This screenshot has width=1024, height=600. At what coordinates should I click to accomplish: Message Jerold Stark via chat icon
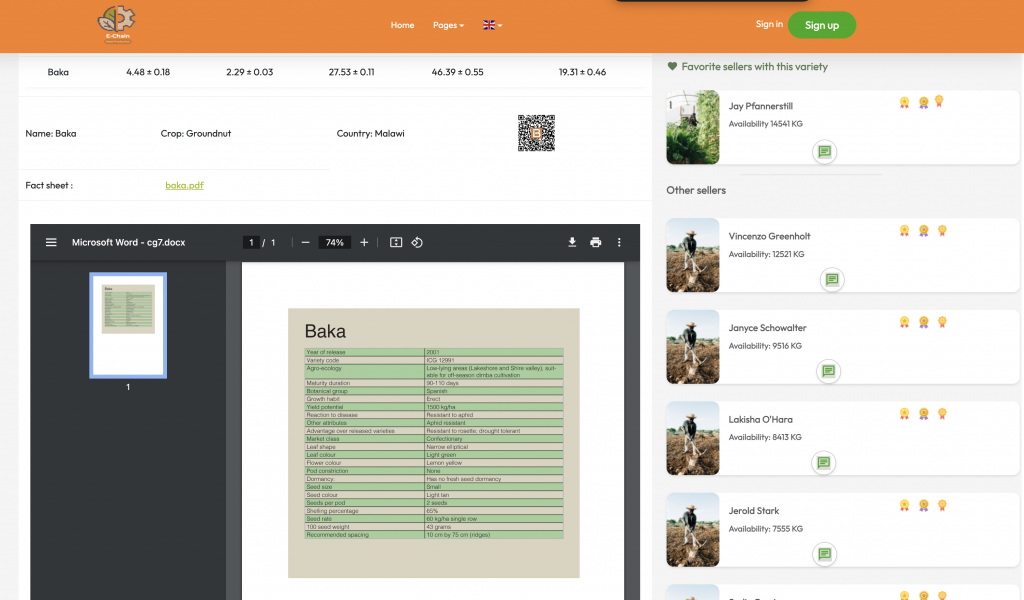coord(825,554)
